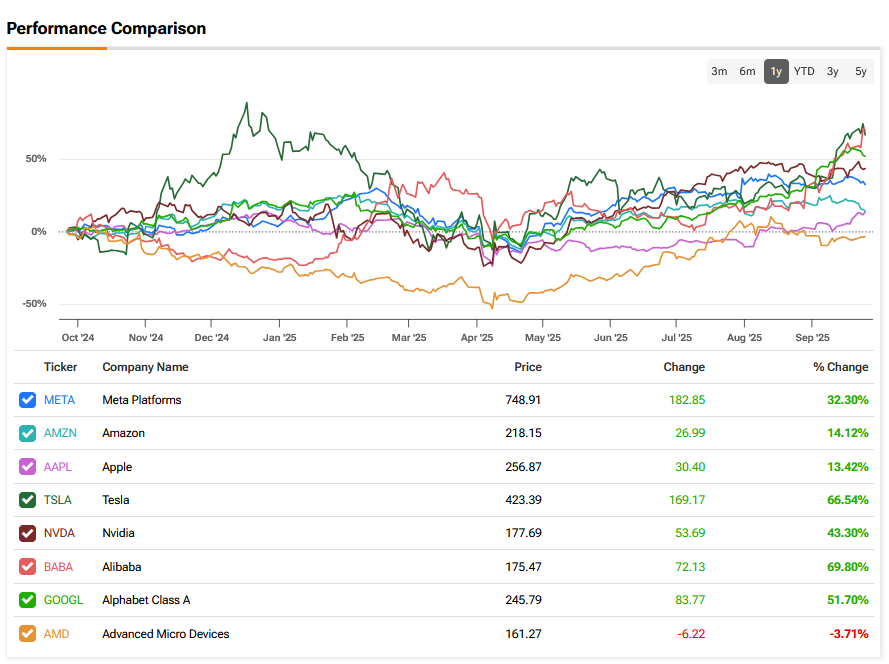Click the Nvidia percent change 43.30%

pos(848,533)
